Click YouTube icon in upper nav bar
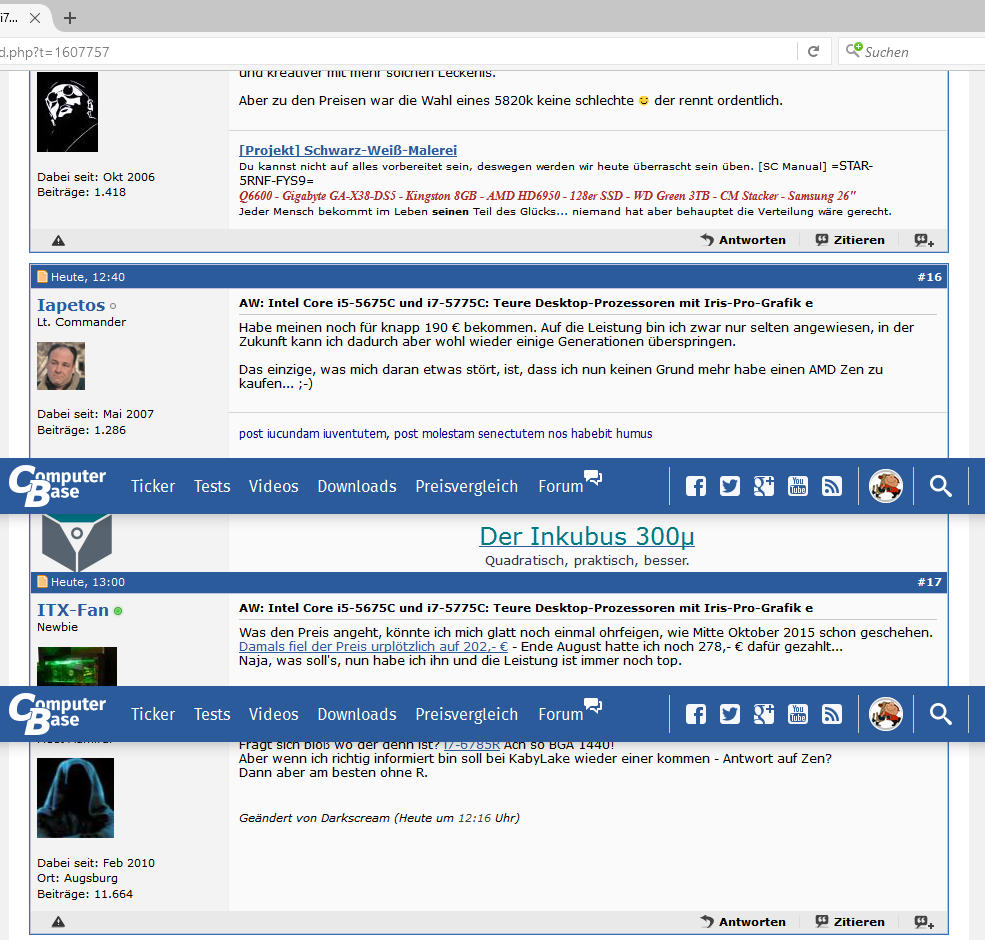Viewport: 985px width, 940px height. [798, 486]
